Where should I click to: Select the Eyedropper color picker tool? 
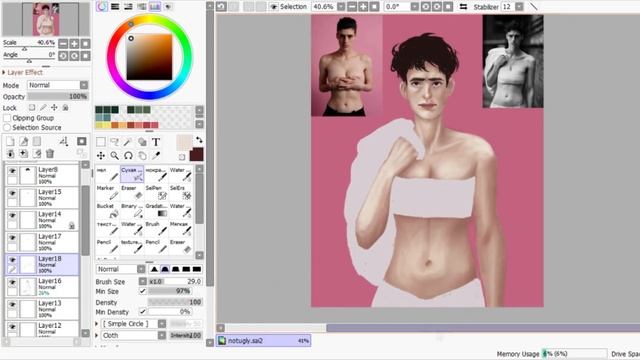(156, 156)
